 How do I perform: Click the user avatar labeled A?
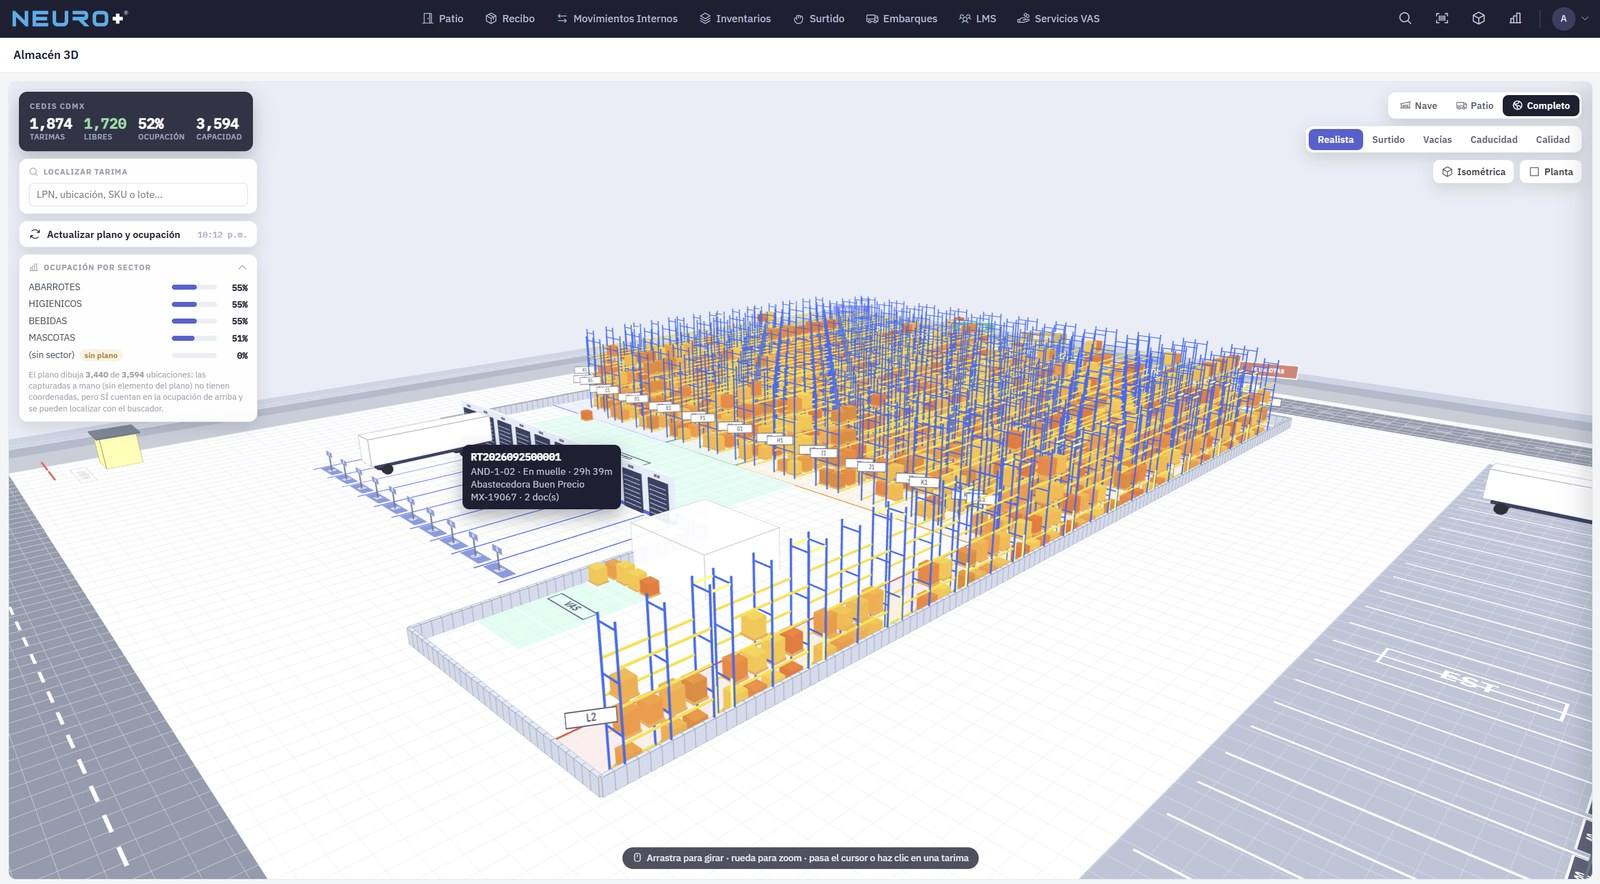pos(1563,18)
